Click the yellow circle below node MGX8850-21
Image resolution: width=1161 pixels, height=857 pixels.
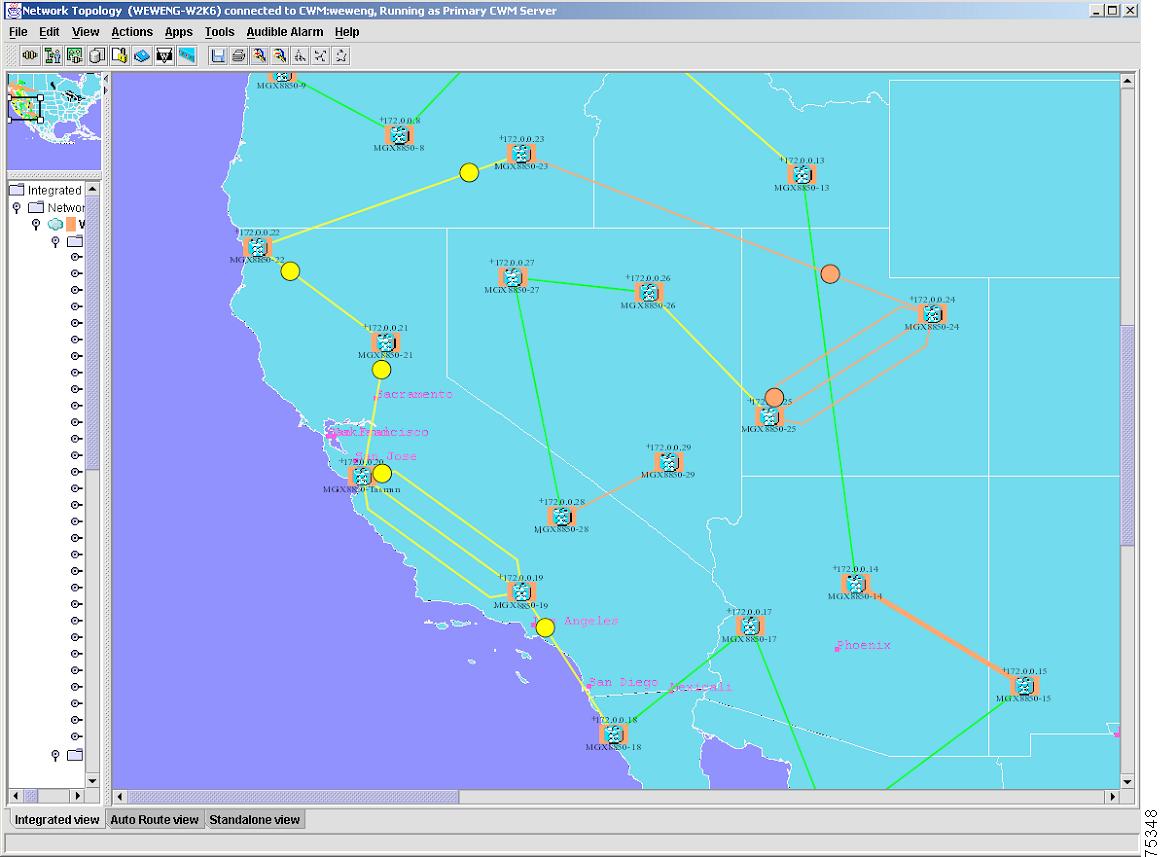tap(381, 369)
